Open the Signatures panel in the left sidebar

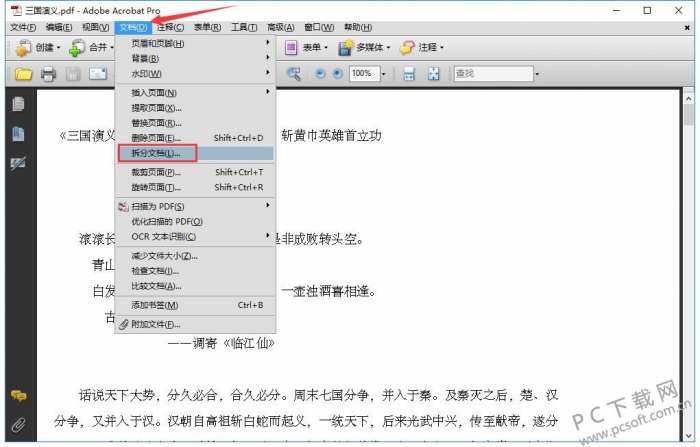[x=18, y=163]
